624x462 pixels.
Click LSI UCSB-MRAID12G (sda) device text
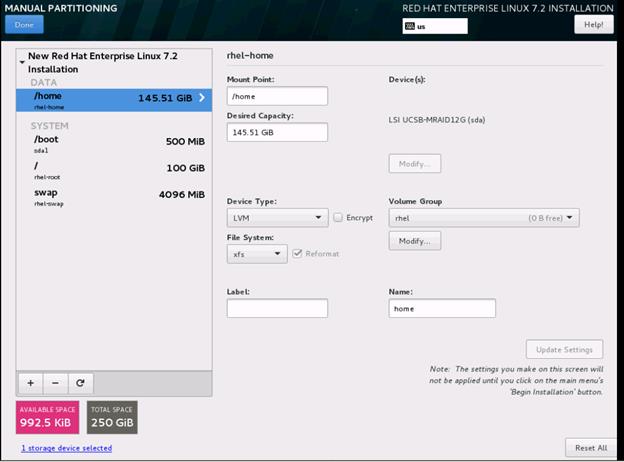click(437, 120)
